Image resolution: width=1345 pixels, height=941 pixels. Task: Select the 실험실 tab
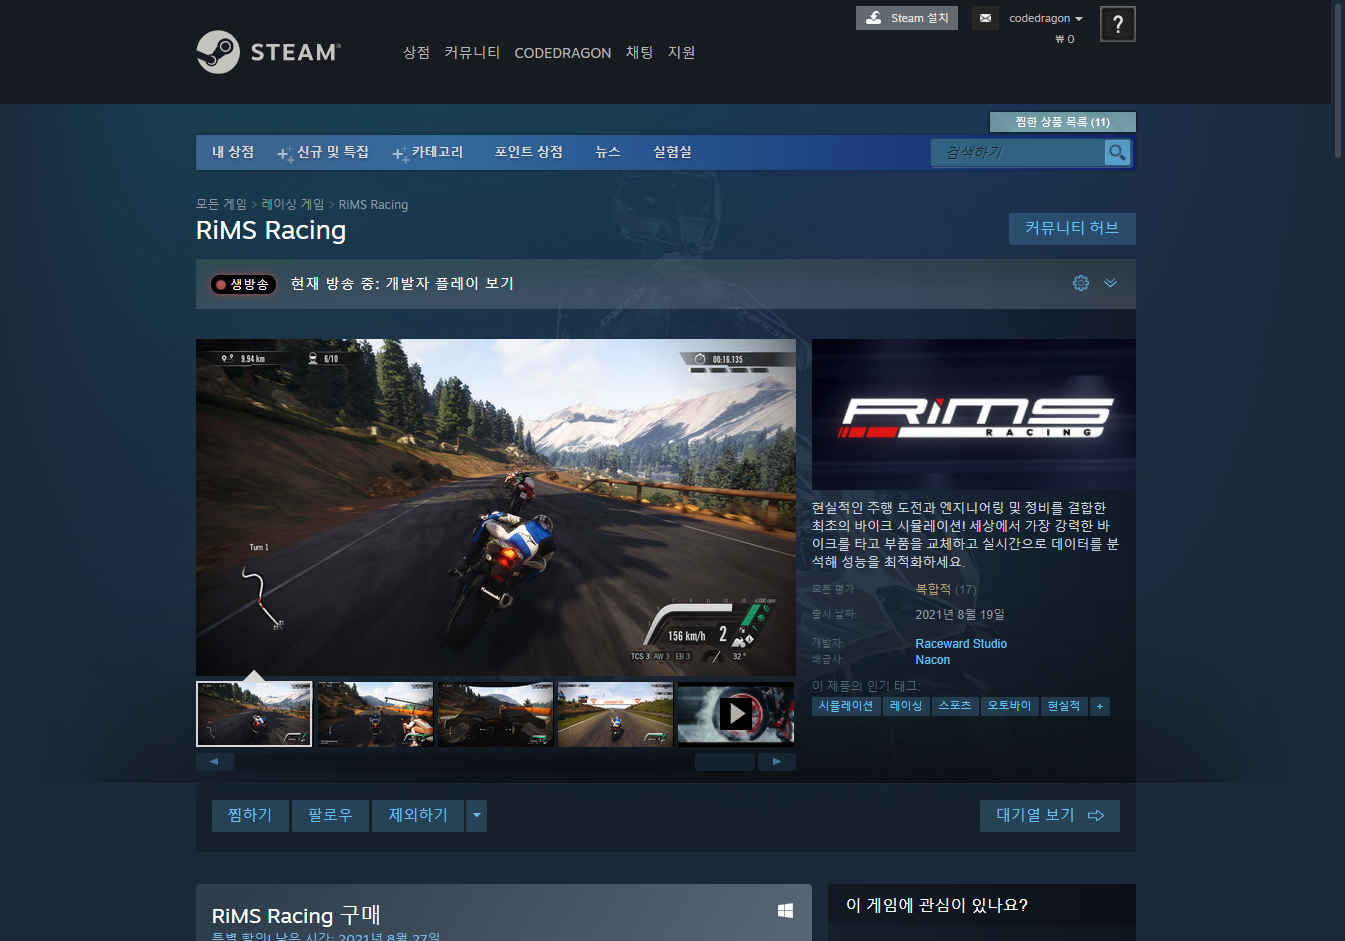click(x=672, y=152)
